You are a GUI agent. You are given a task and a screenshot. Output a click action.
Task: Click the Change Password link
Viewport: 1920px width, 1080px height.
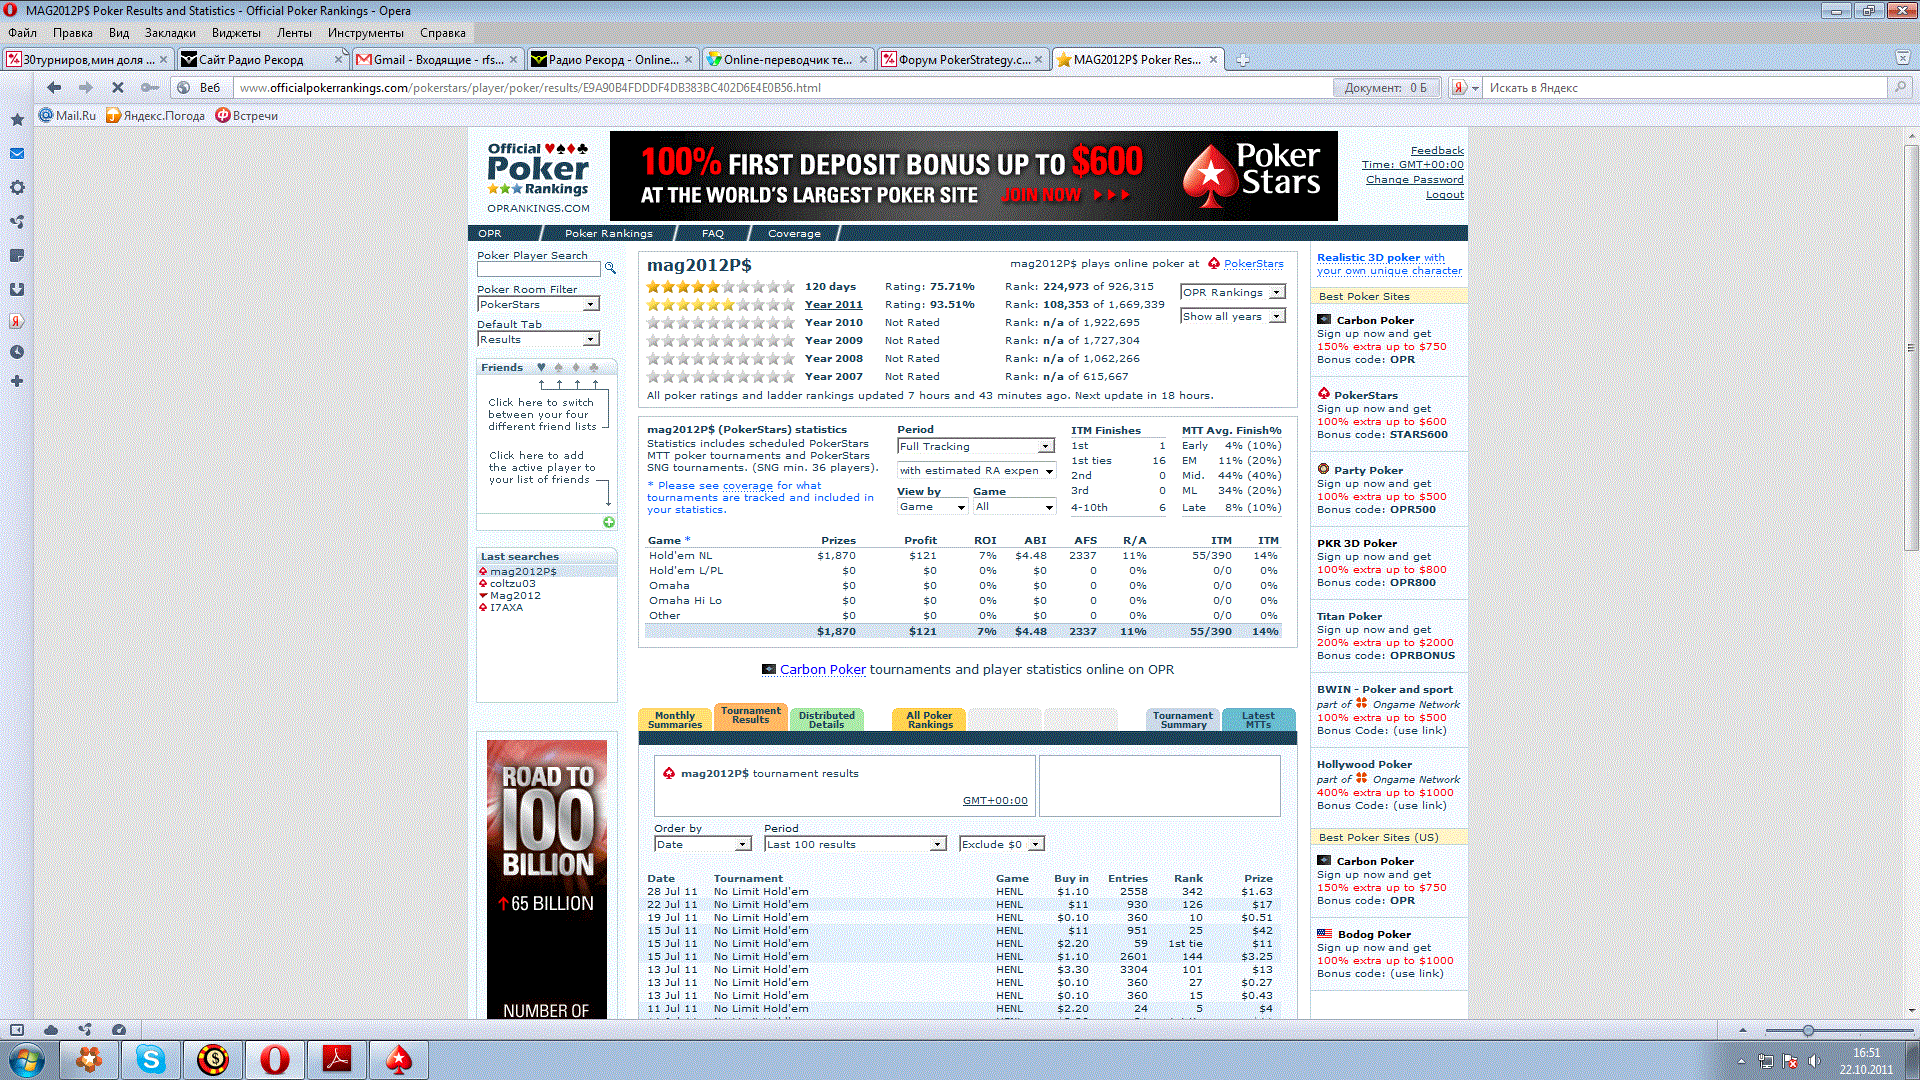pos(1415,180)
